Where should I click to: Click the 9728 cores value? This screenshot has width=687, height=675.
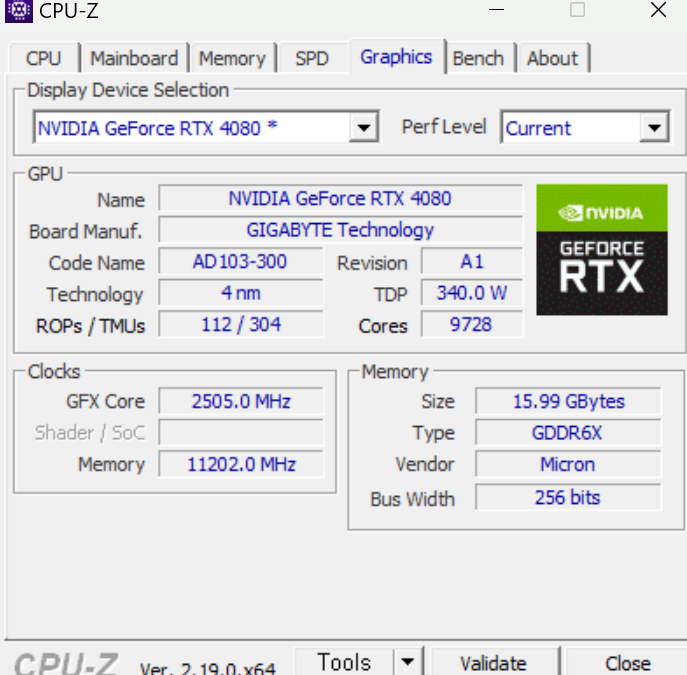click(471, 325)
